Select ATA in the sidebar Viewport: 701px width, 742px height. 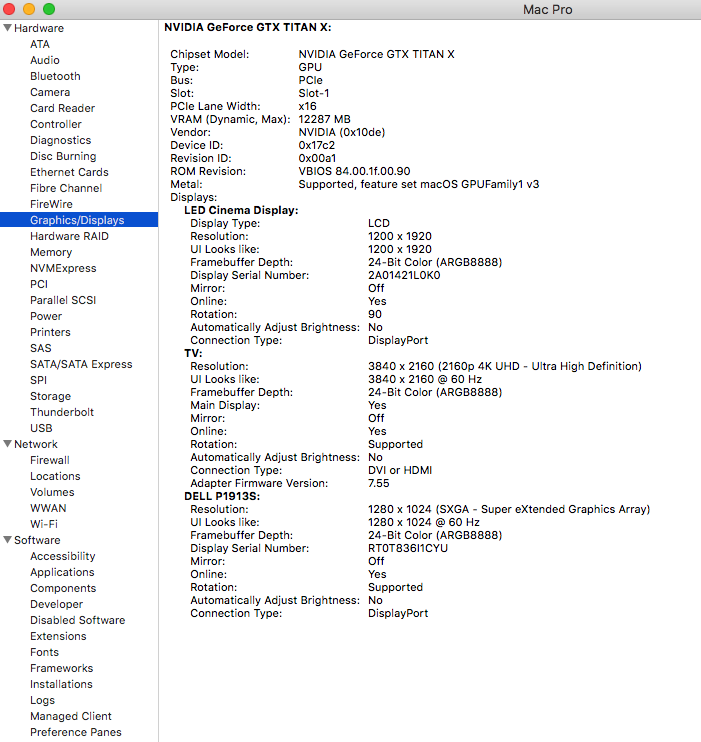pyautogui.click(x=40, y=44)
